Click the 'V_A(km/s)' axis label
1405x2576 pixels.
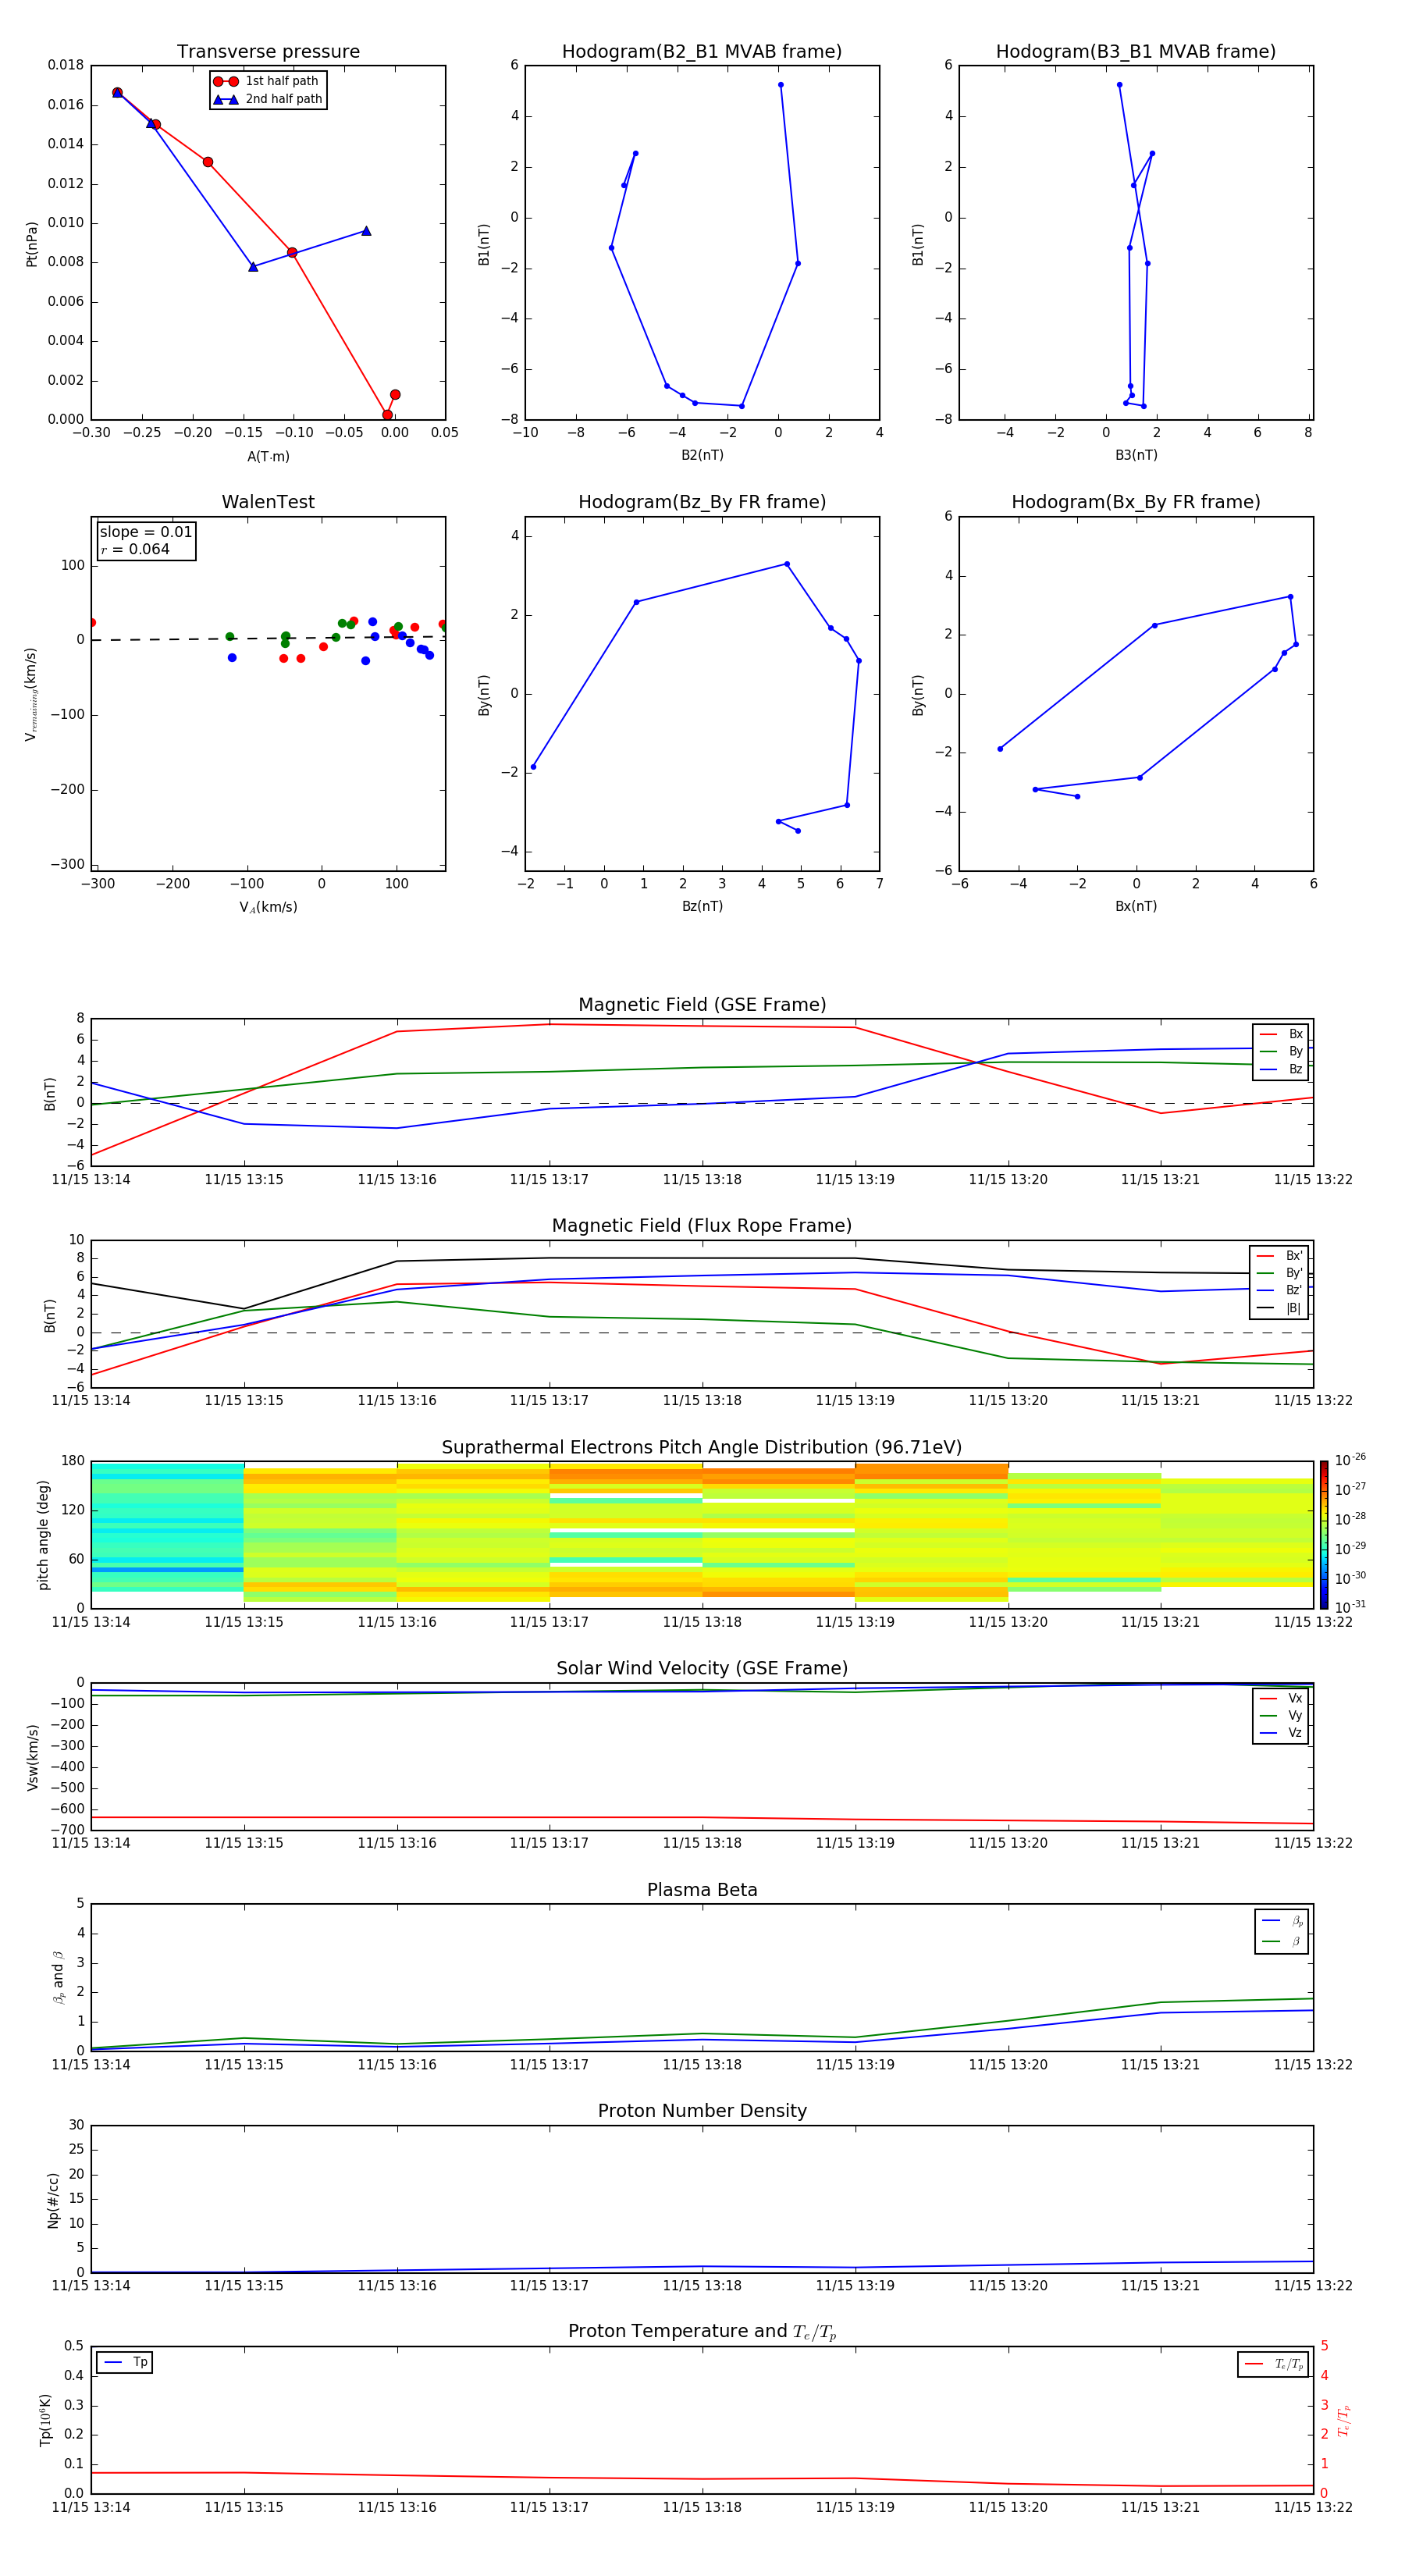[x=268, y=907]
